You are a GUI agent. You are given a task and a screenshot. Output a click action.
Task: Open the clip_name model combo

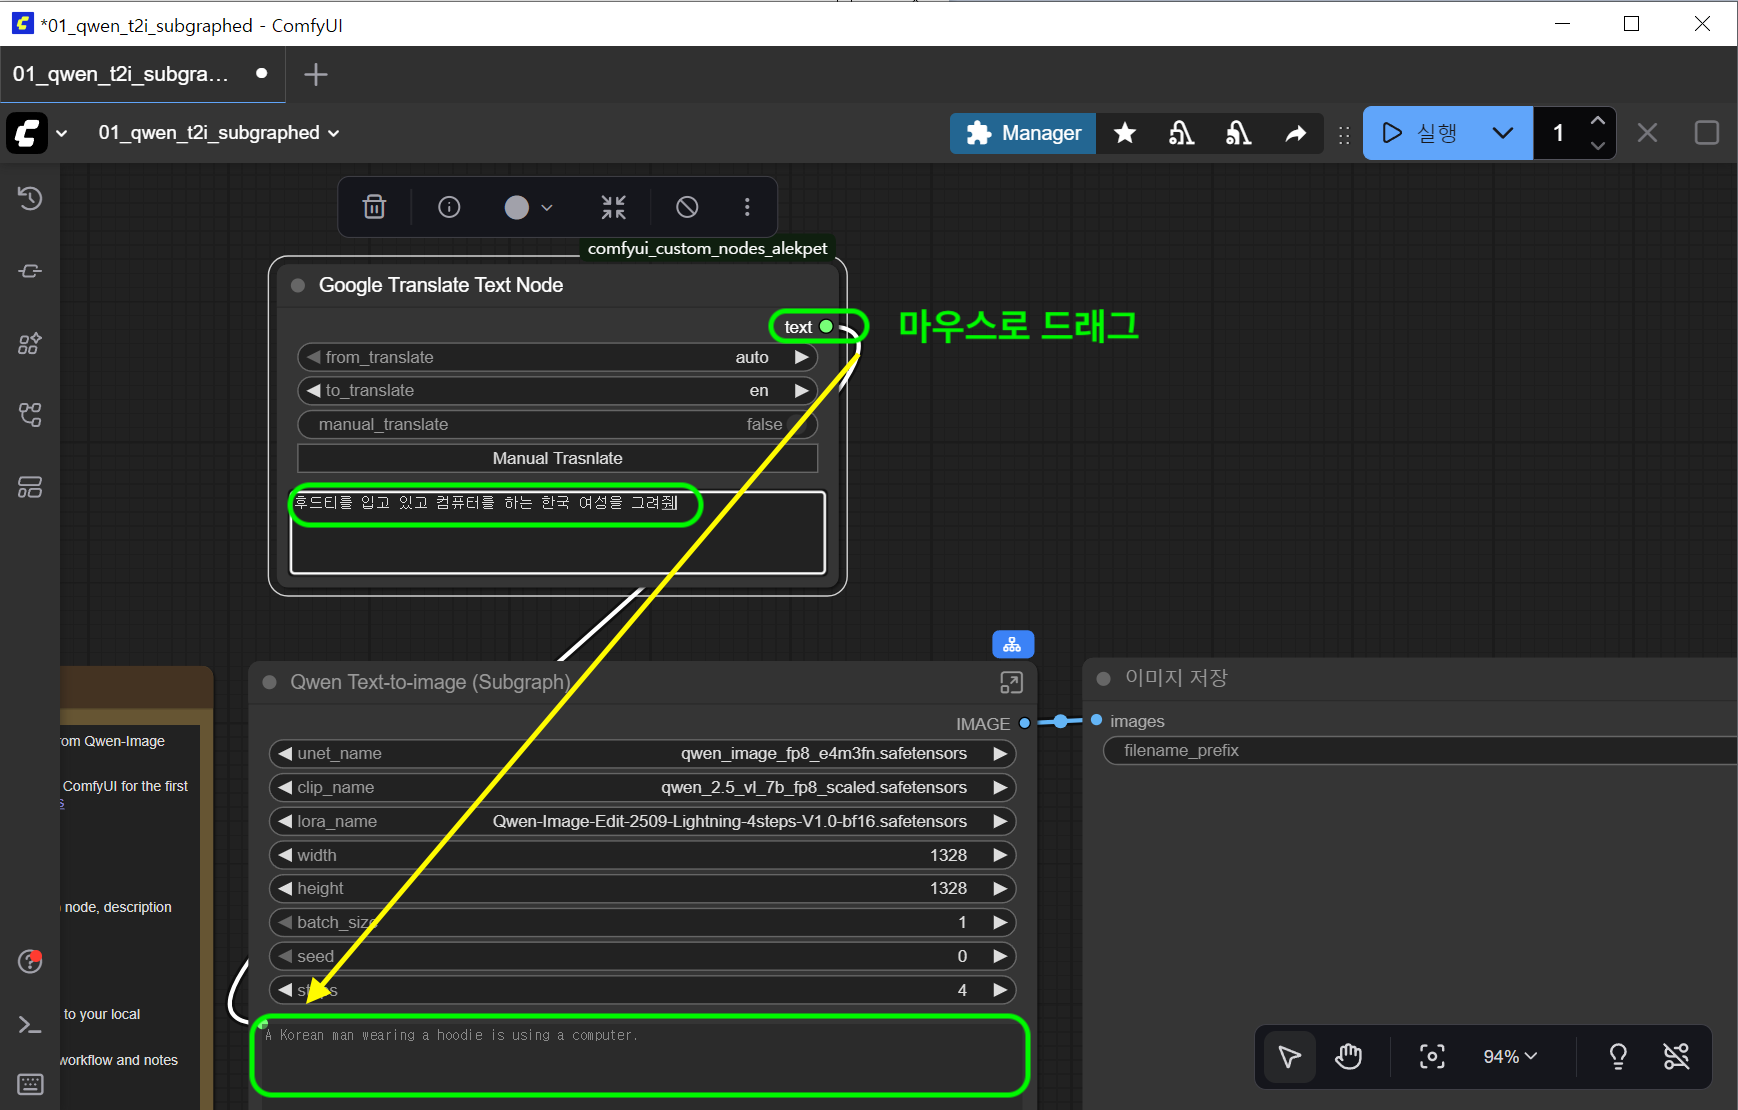click(642, 787)
